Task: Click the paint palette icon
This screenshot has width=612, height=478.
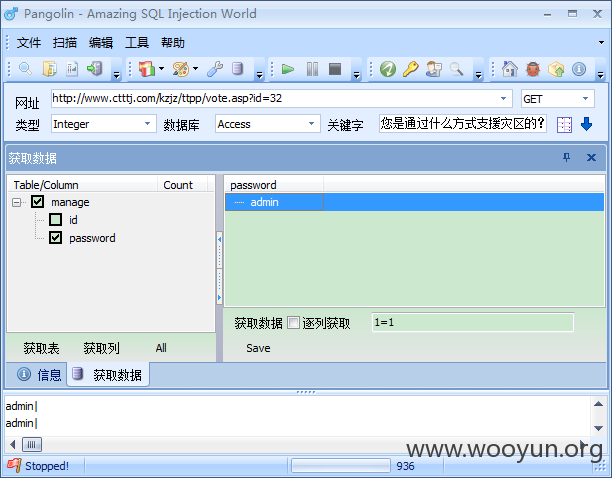Action: pos(181,69)
